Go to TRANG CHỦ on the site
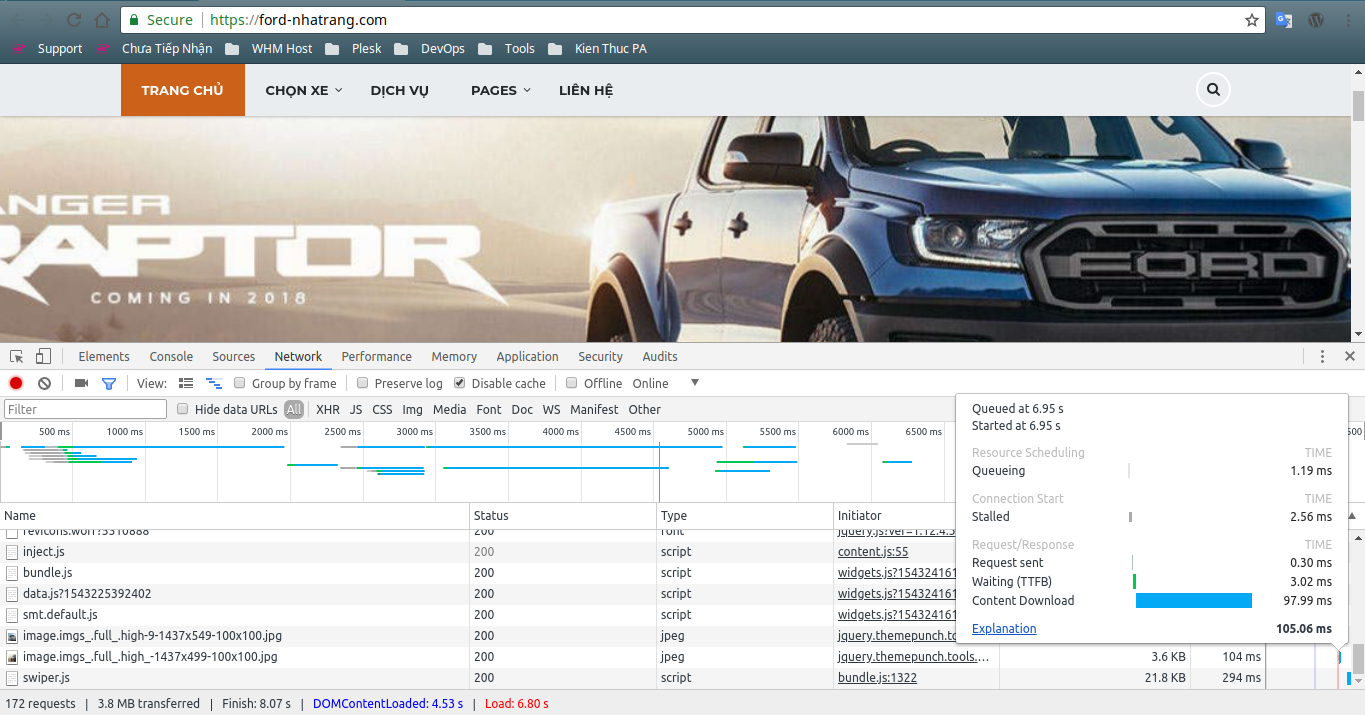The width and height of the screenshot is (1365, 715). click(183, 90)
